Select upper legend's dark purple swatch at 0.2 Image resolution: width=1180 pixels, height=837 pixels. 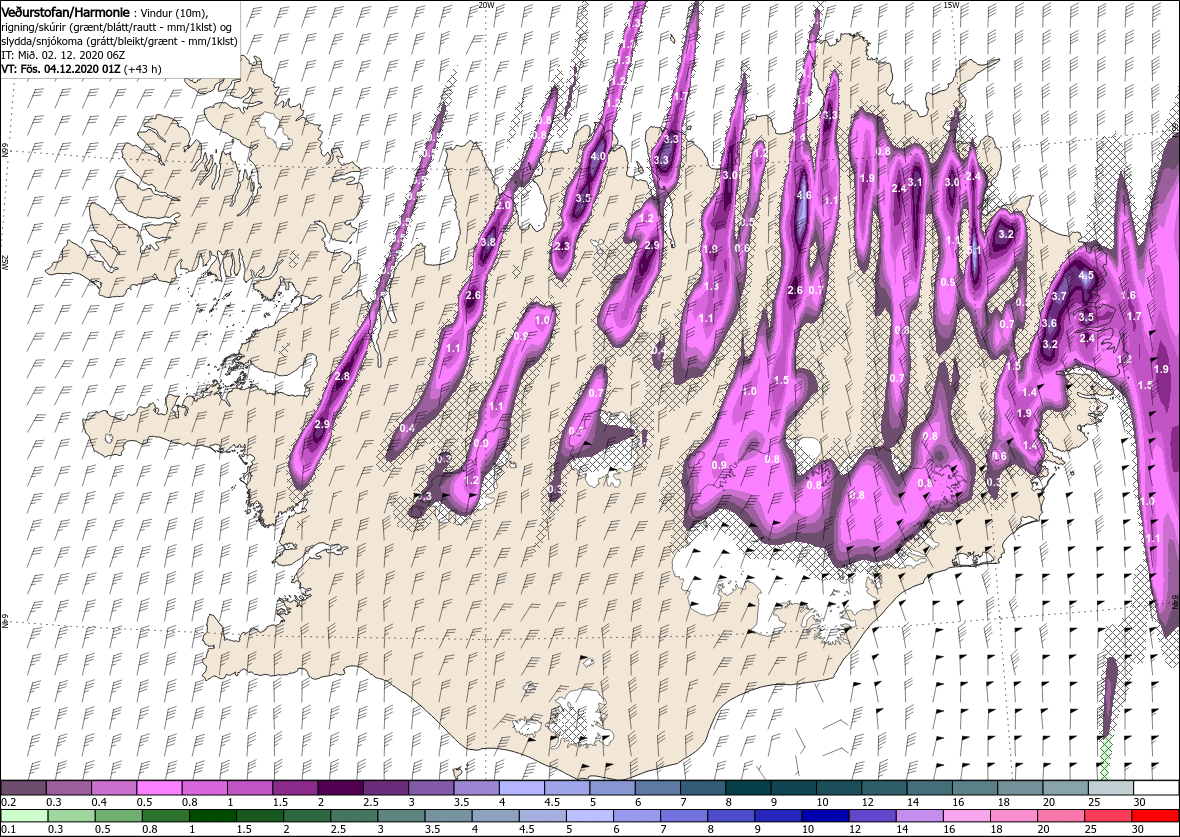pos(23,787)
